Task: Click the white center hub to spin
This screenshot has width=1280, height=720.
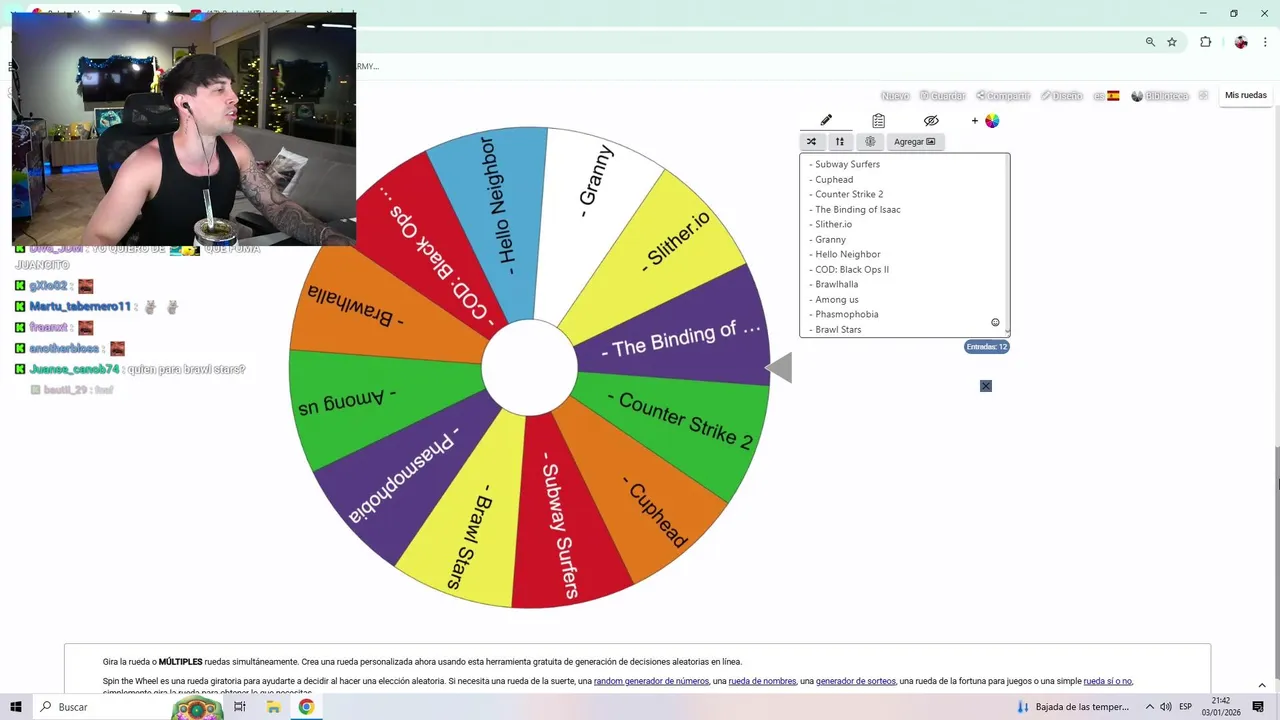Action: 529,368
